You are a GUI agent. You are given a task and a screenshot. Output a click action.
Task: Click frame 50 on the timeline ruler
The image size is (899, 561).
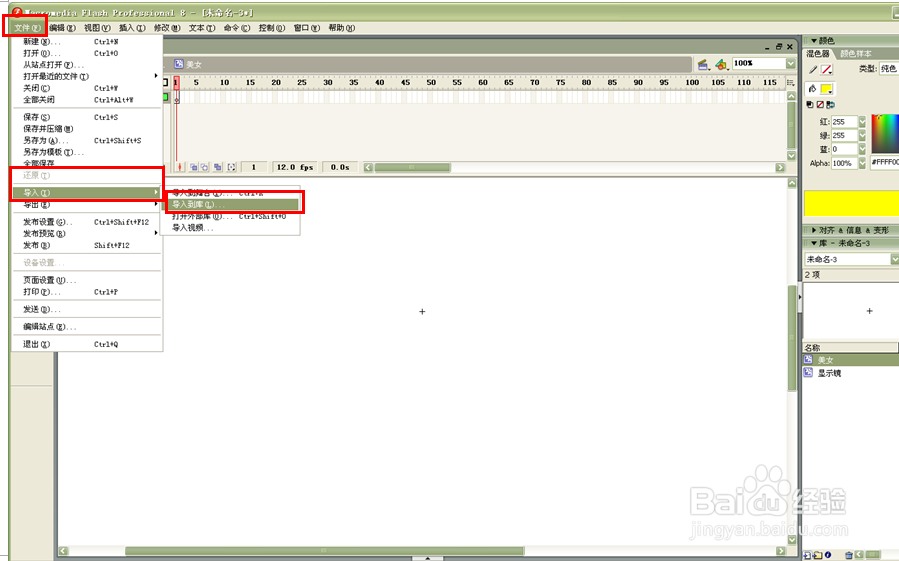431,83
